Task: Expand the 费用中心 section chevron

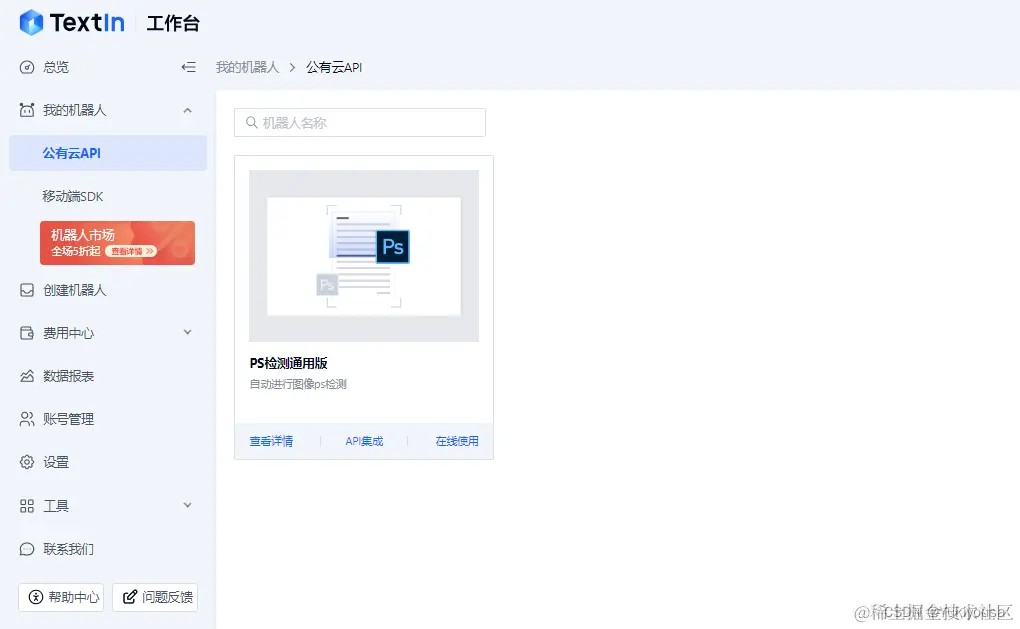Action: click(188, 333)
